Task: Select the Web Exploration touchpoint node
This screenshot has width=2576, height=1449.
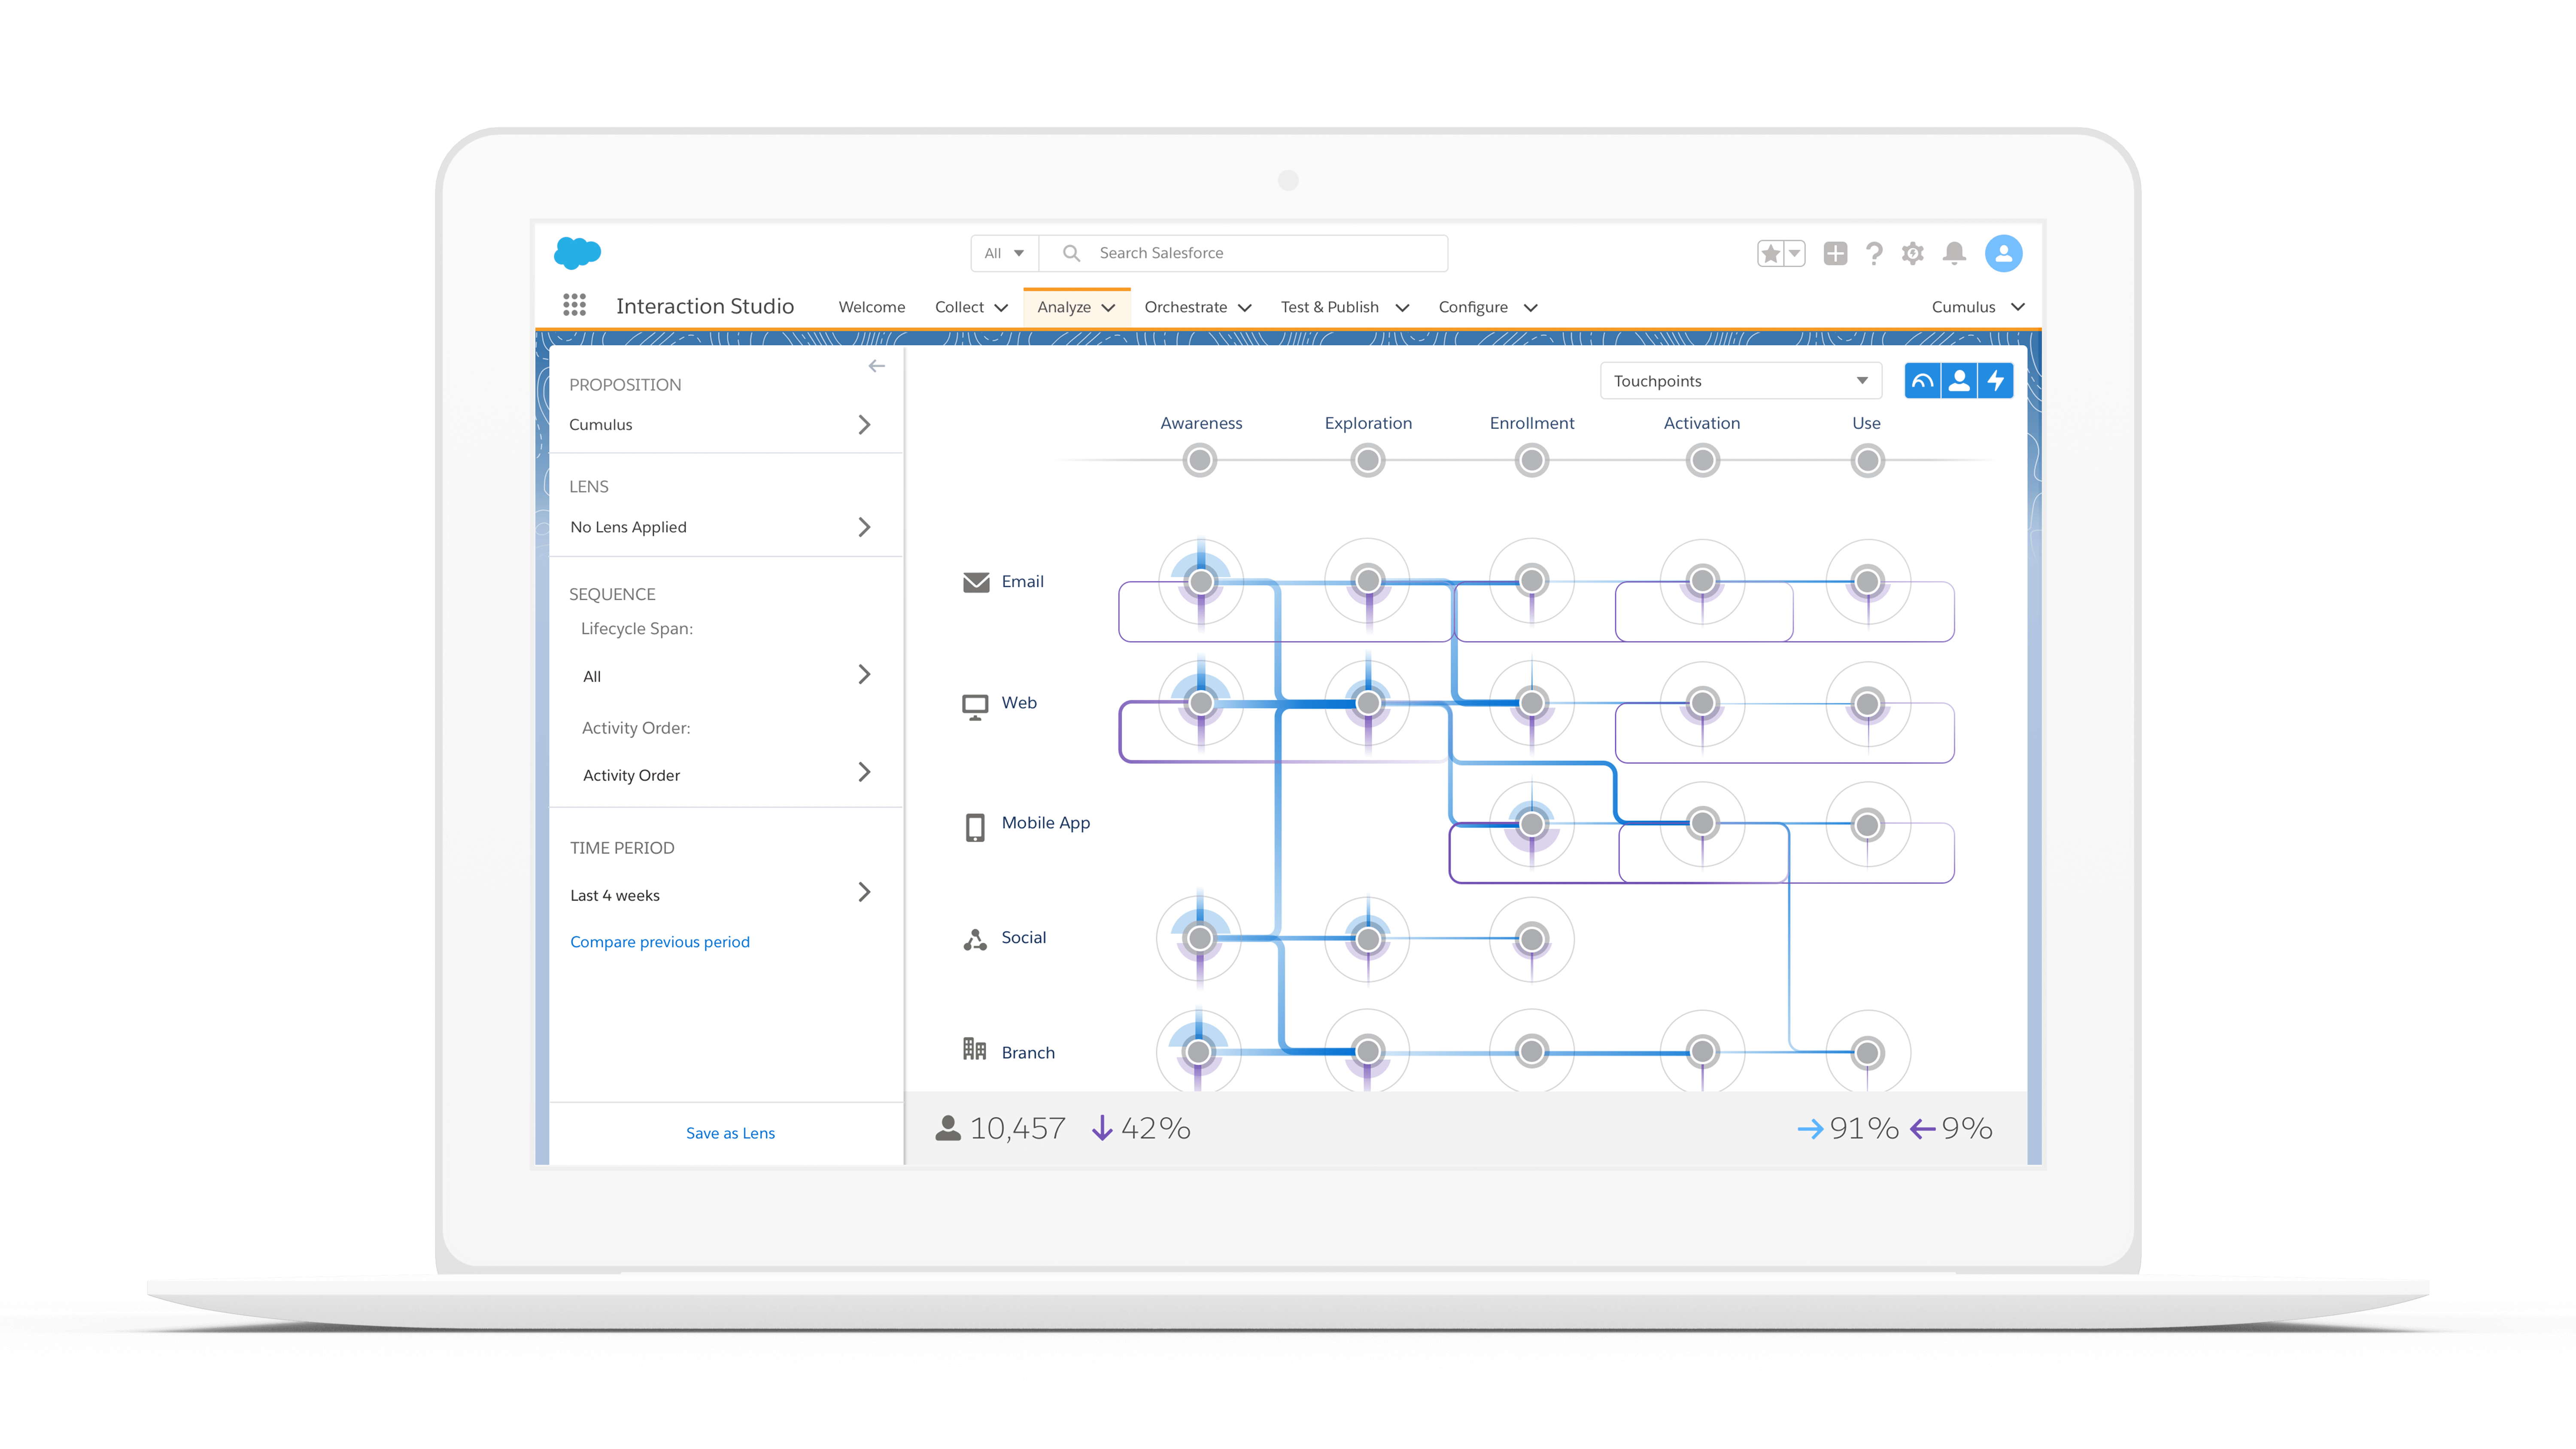Action: pos(1368,702)
